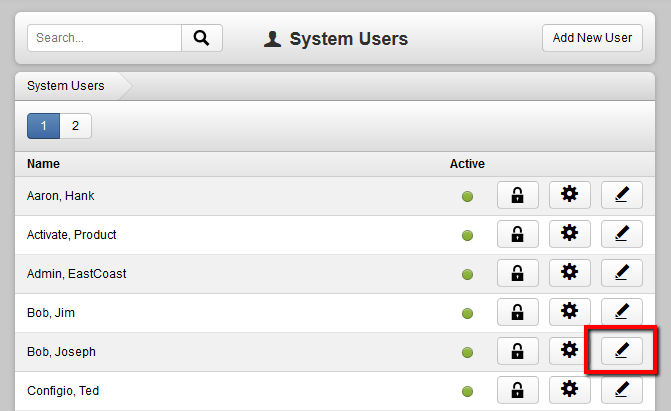The width and height of the screenshot is (671, 411).
Task: Edit Activate, Product via pencil icon
Action: coord(622,234)
